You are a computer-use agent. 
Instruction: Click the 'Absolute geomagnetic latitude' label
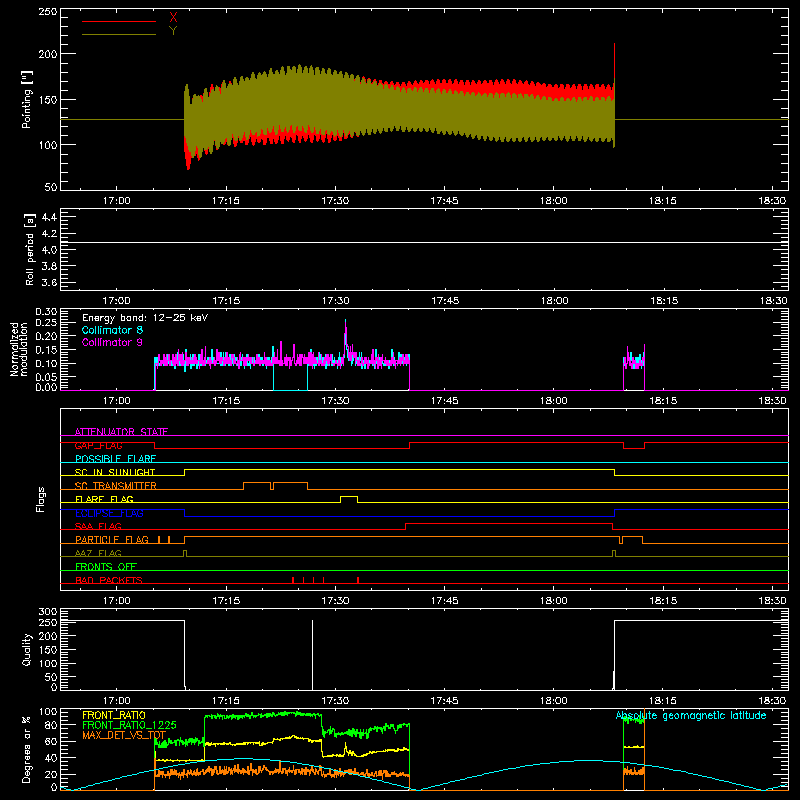click(x=691, y=716)
